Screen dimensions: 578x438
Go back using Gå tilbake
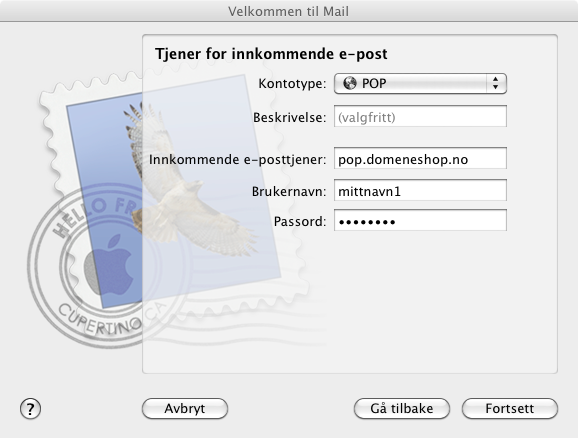[401, 409]
